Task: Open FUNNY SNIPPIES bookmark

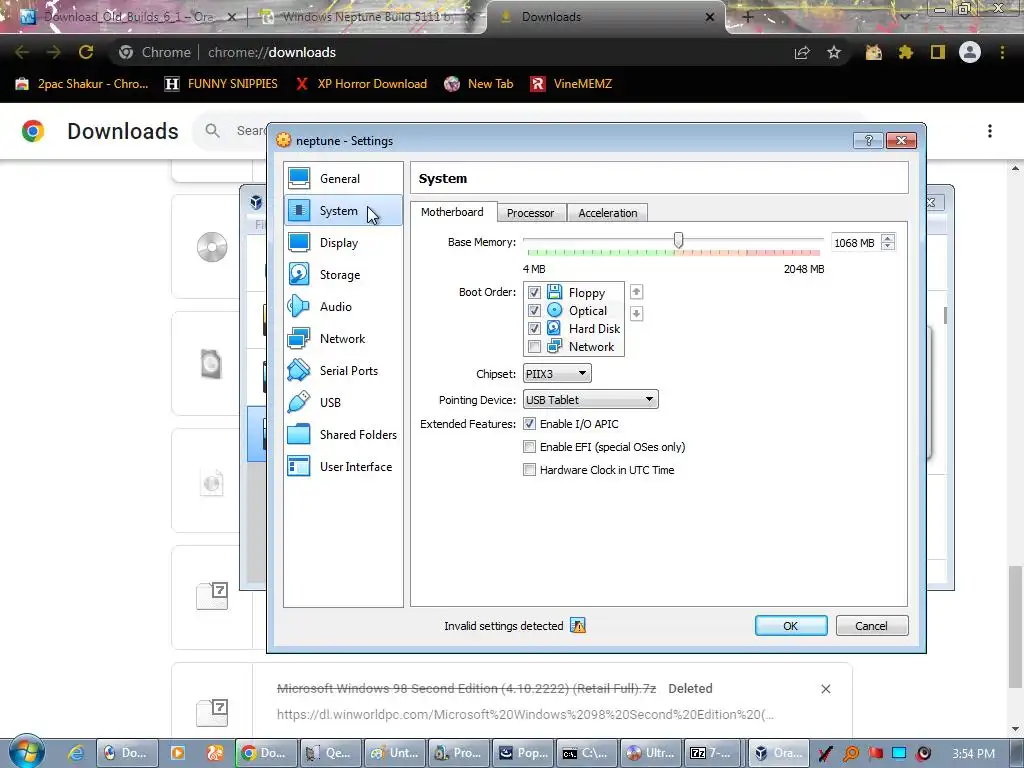Action: click(221, 84)
